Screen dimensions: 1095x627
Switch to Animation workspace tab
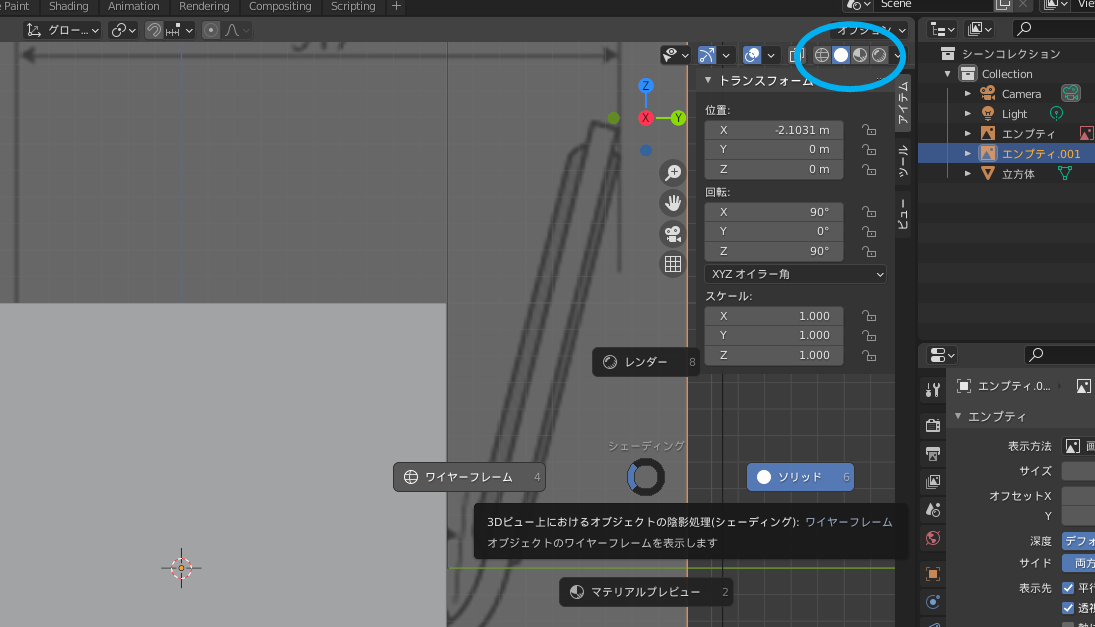tap(133, 6)
